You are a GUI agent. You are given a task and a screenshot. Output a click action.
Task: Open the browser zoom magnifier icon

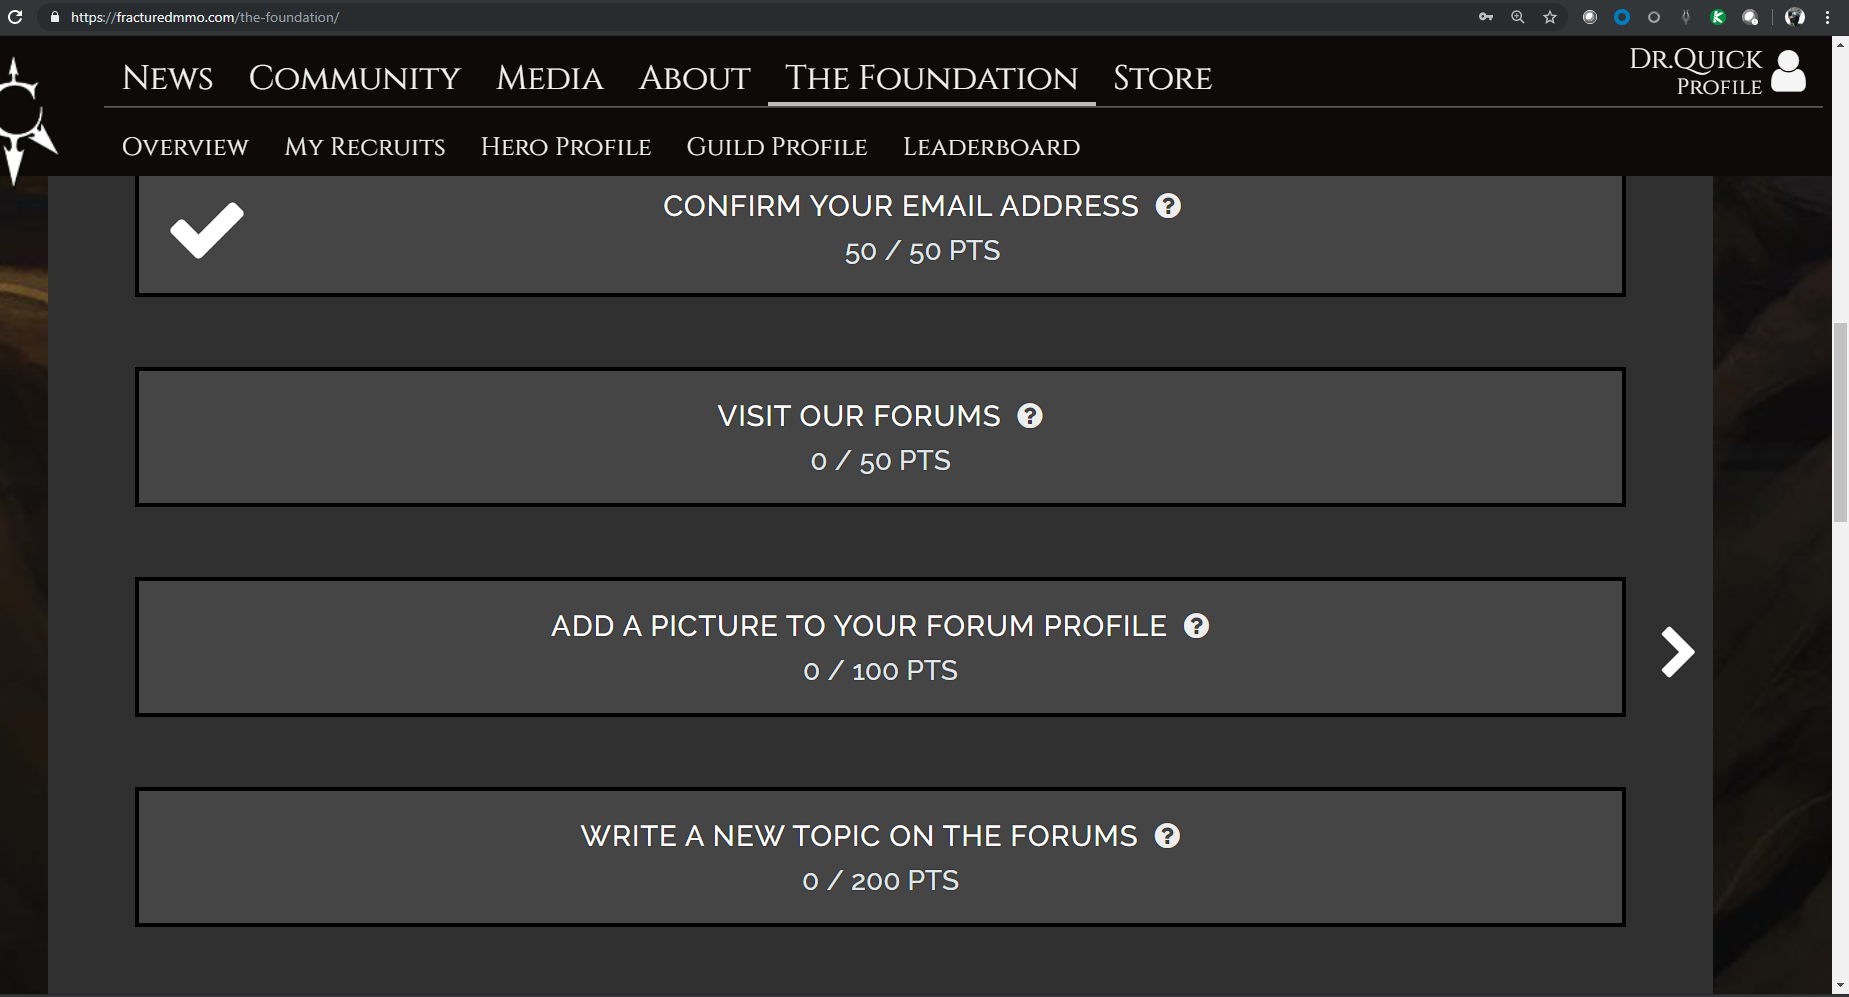tap(1518, 17)
